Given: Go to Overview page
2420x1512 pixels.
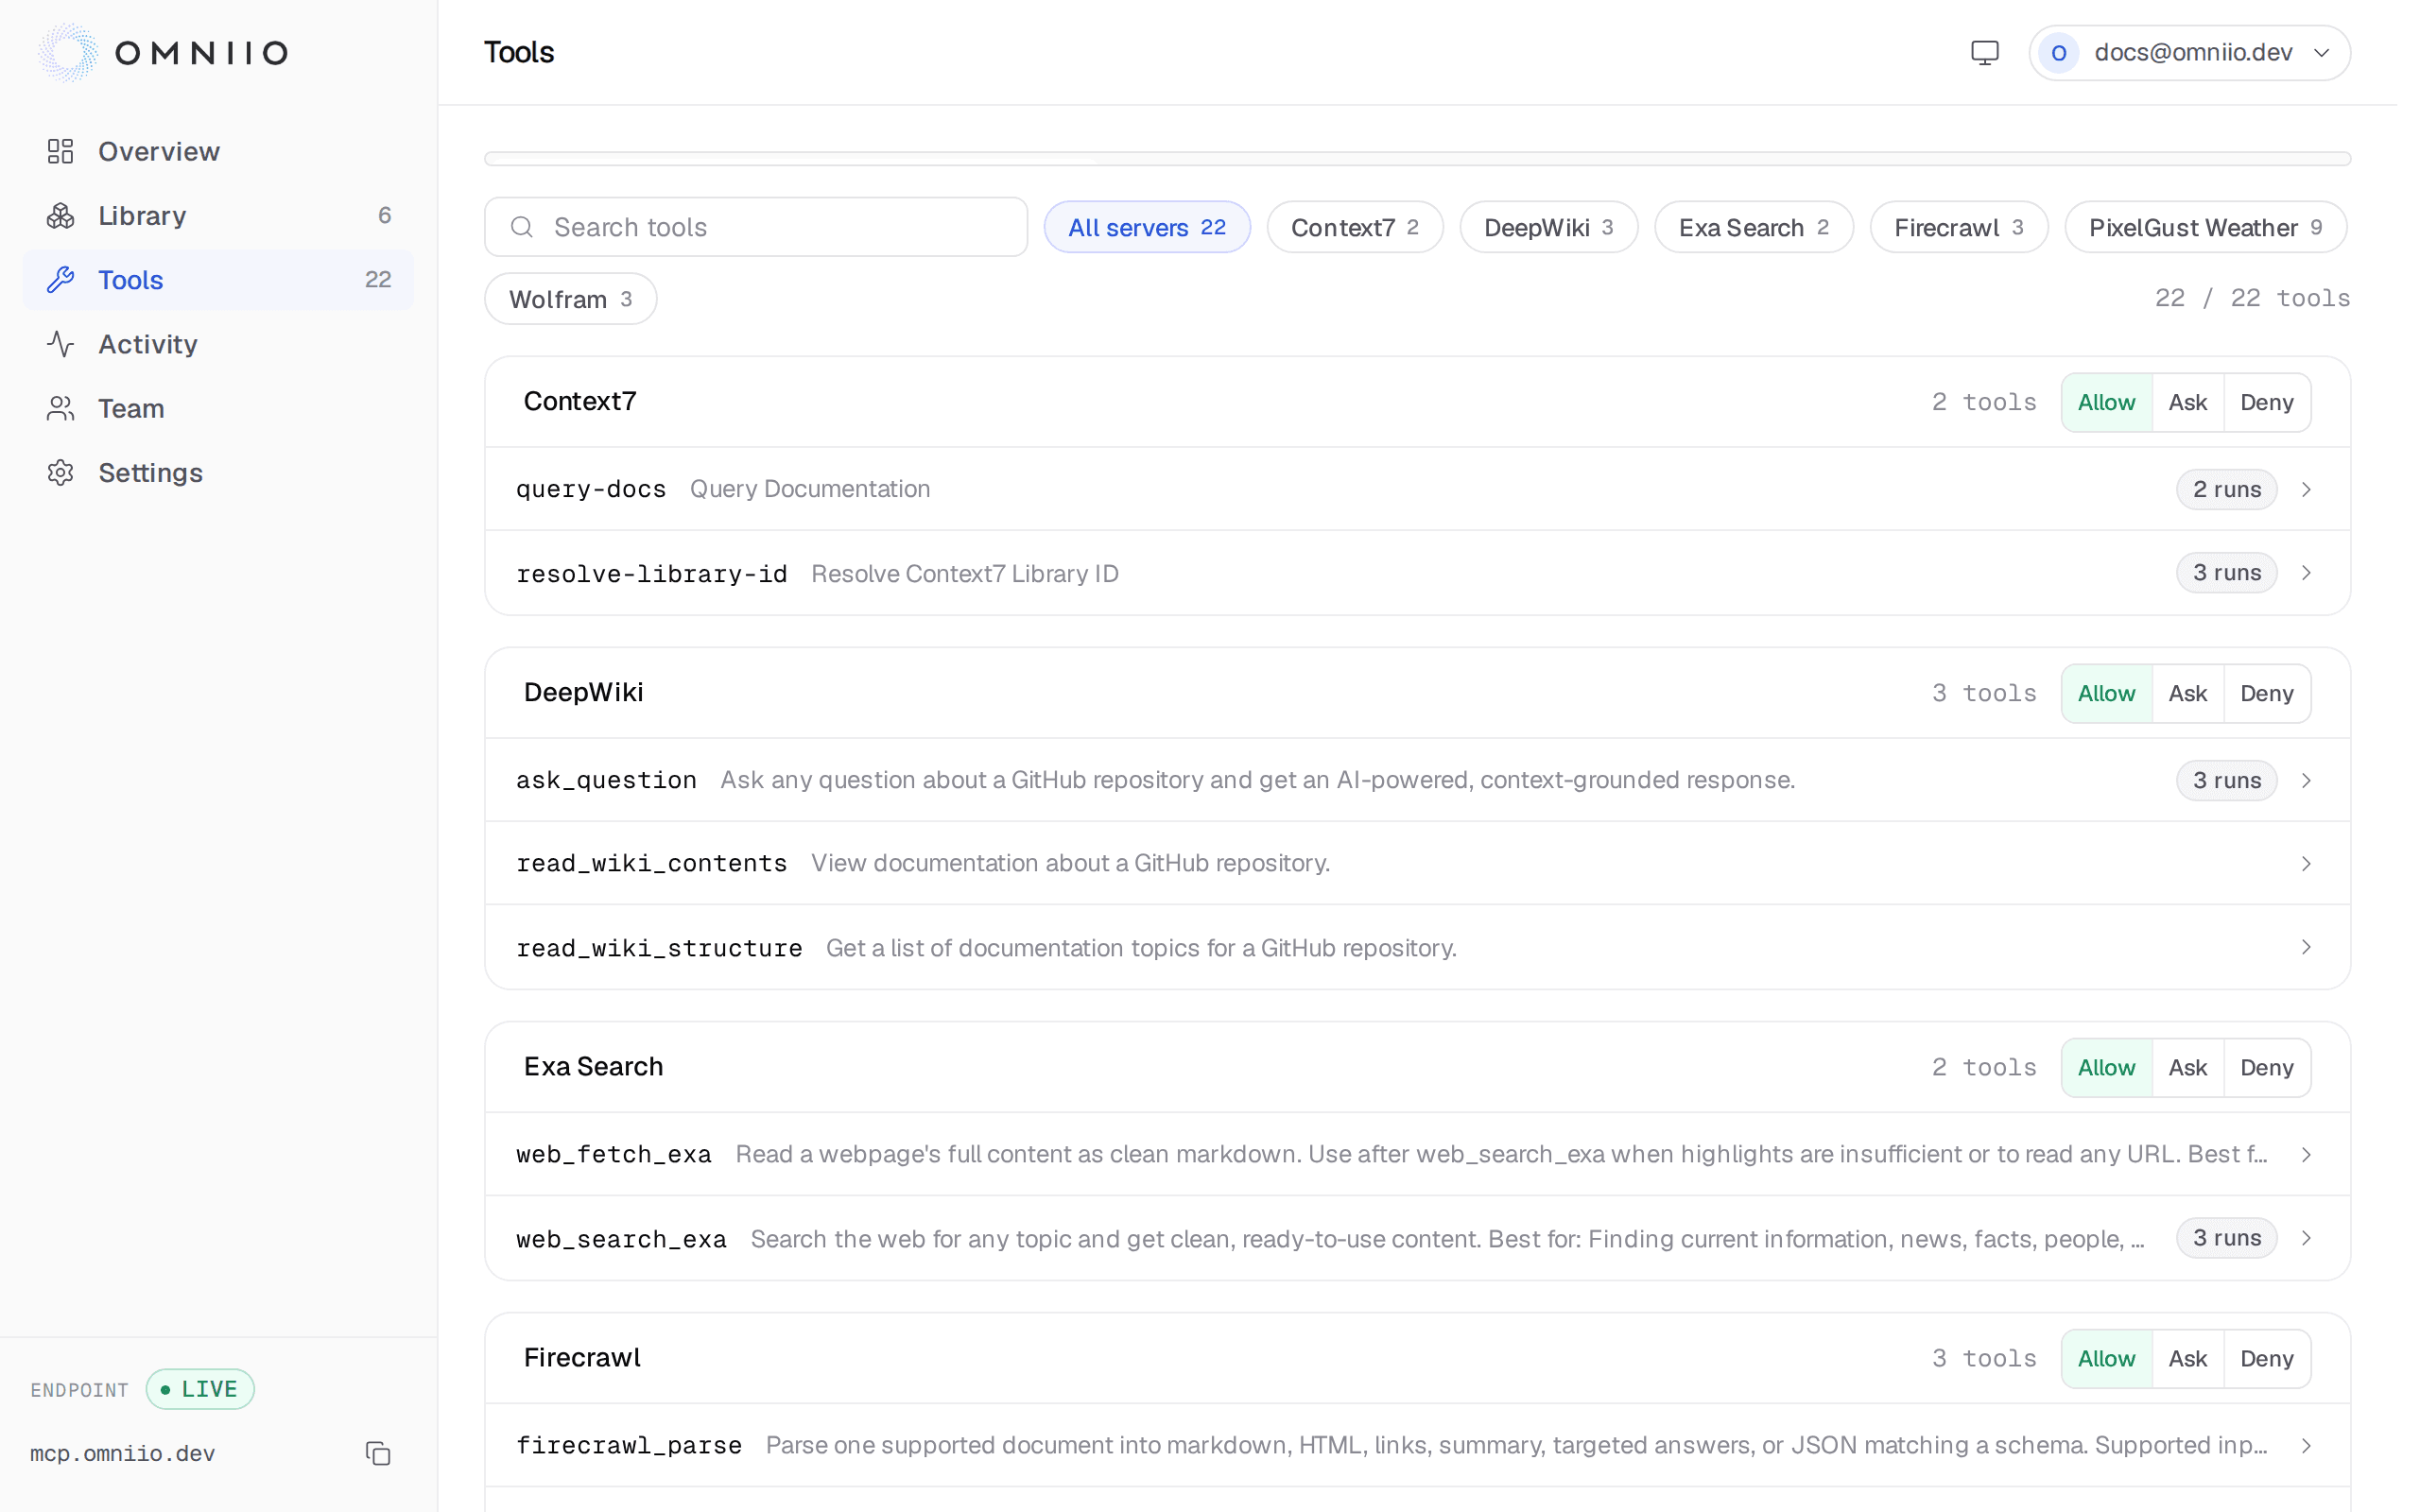Looking at the screenshot, I should [x=217, y=151].
